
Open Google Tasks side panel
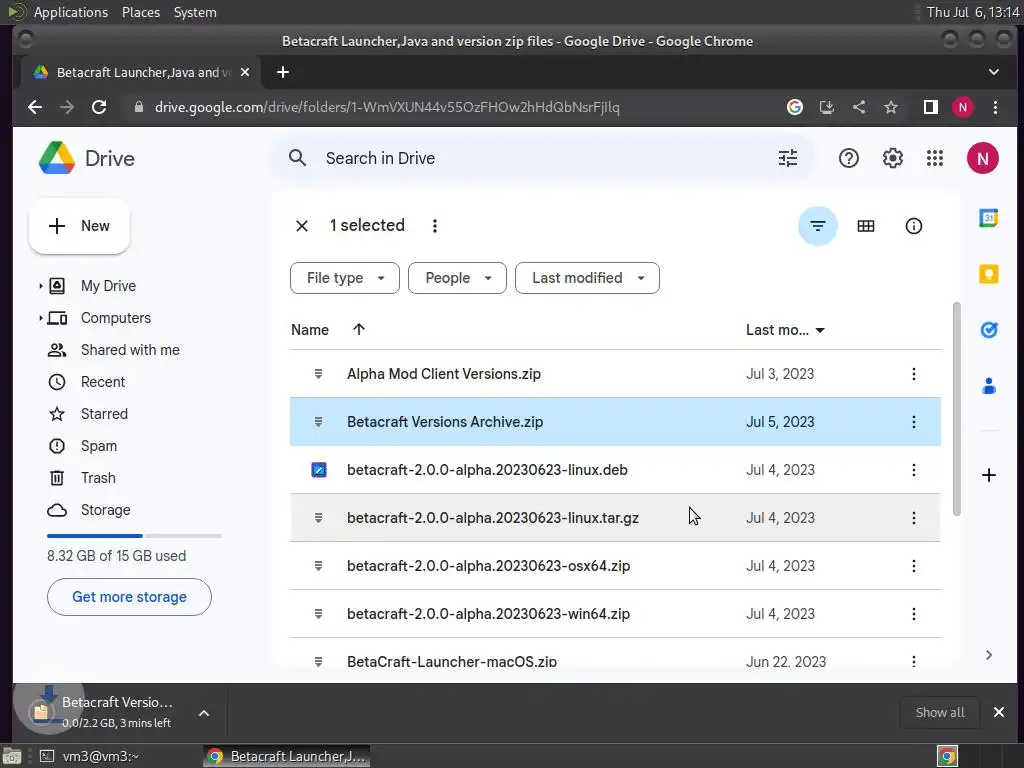(x=989, y=330)
